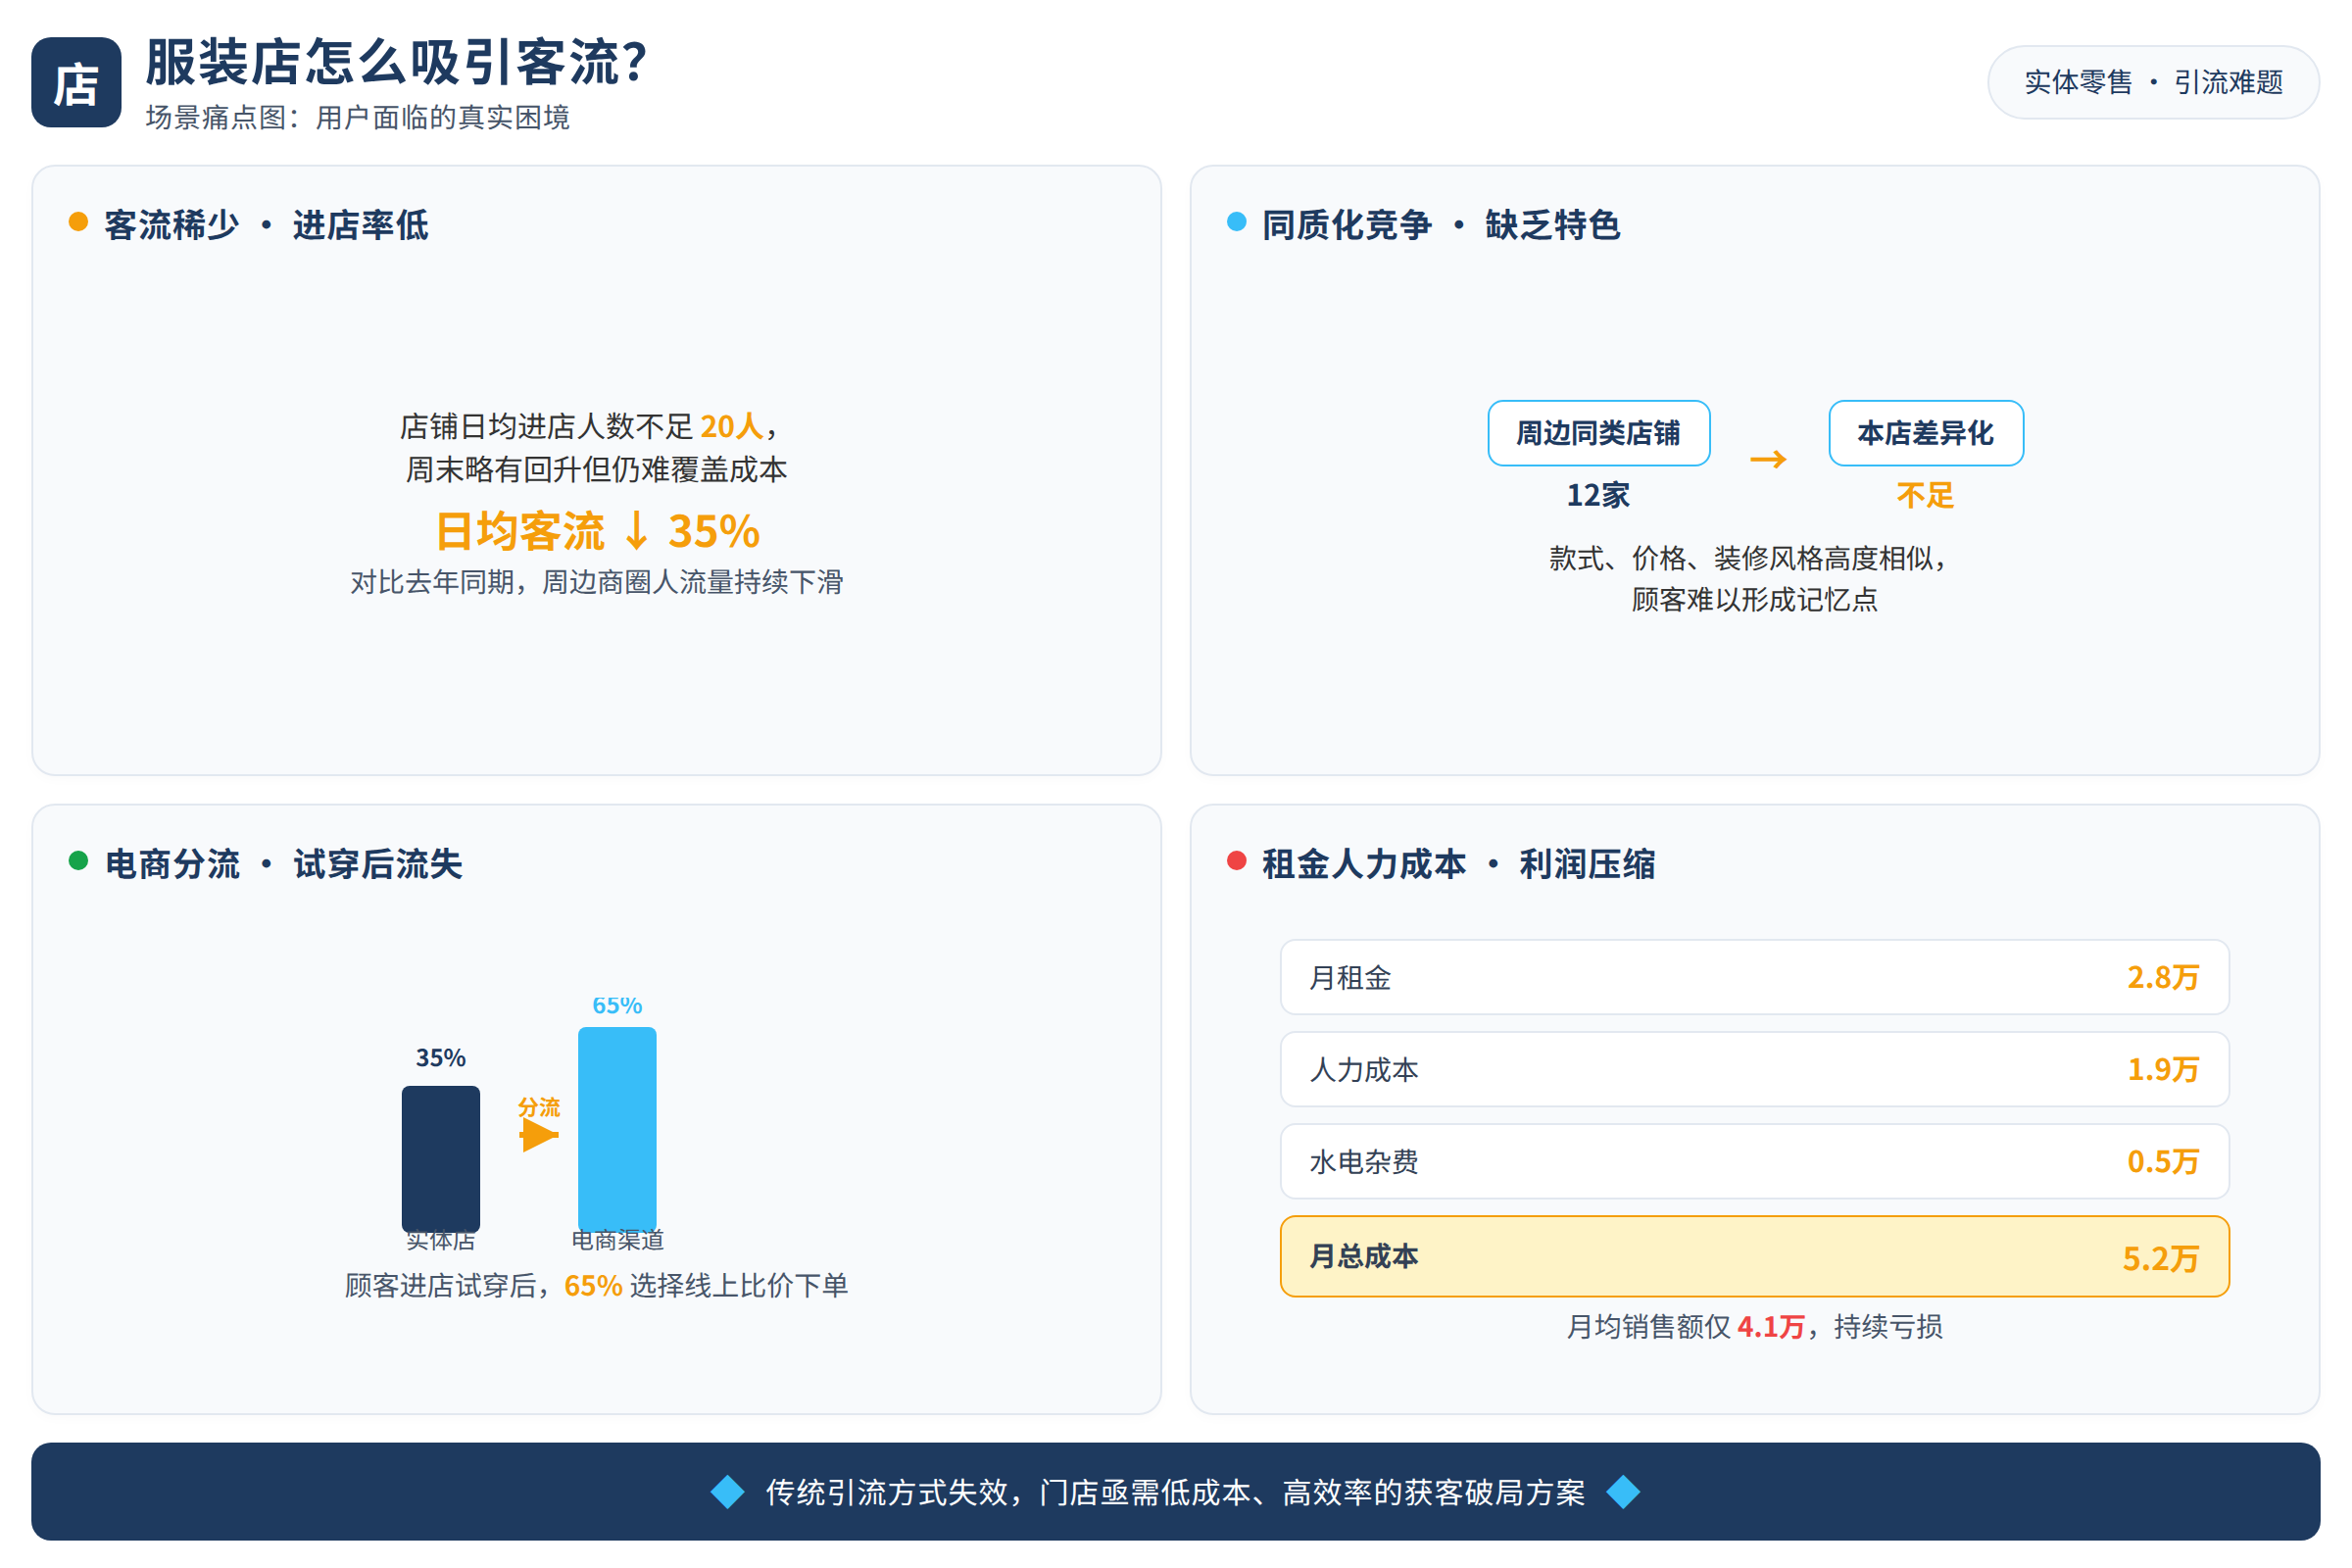2352x1568 pixels.
Task: Click the 店 logo icon
Action: click(x=76, y=82)
